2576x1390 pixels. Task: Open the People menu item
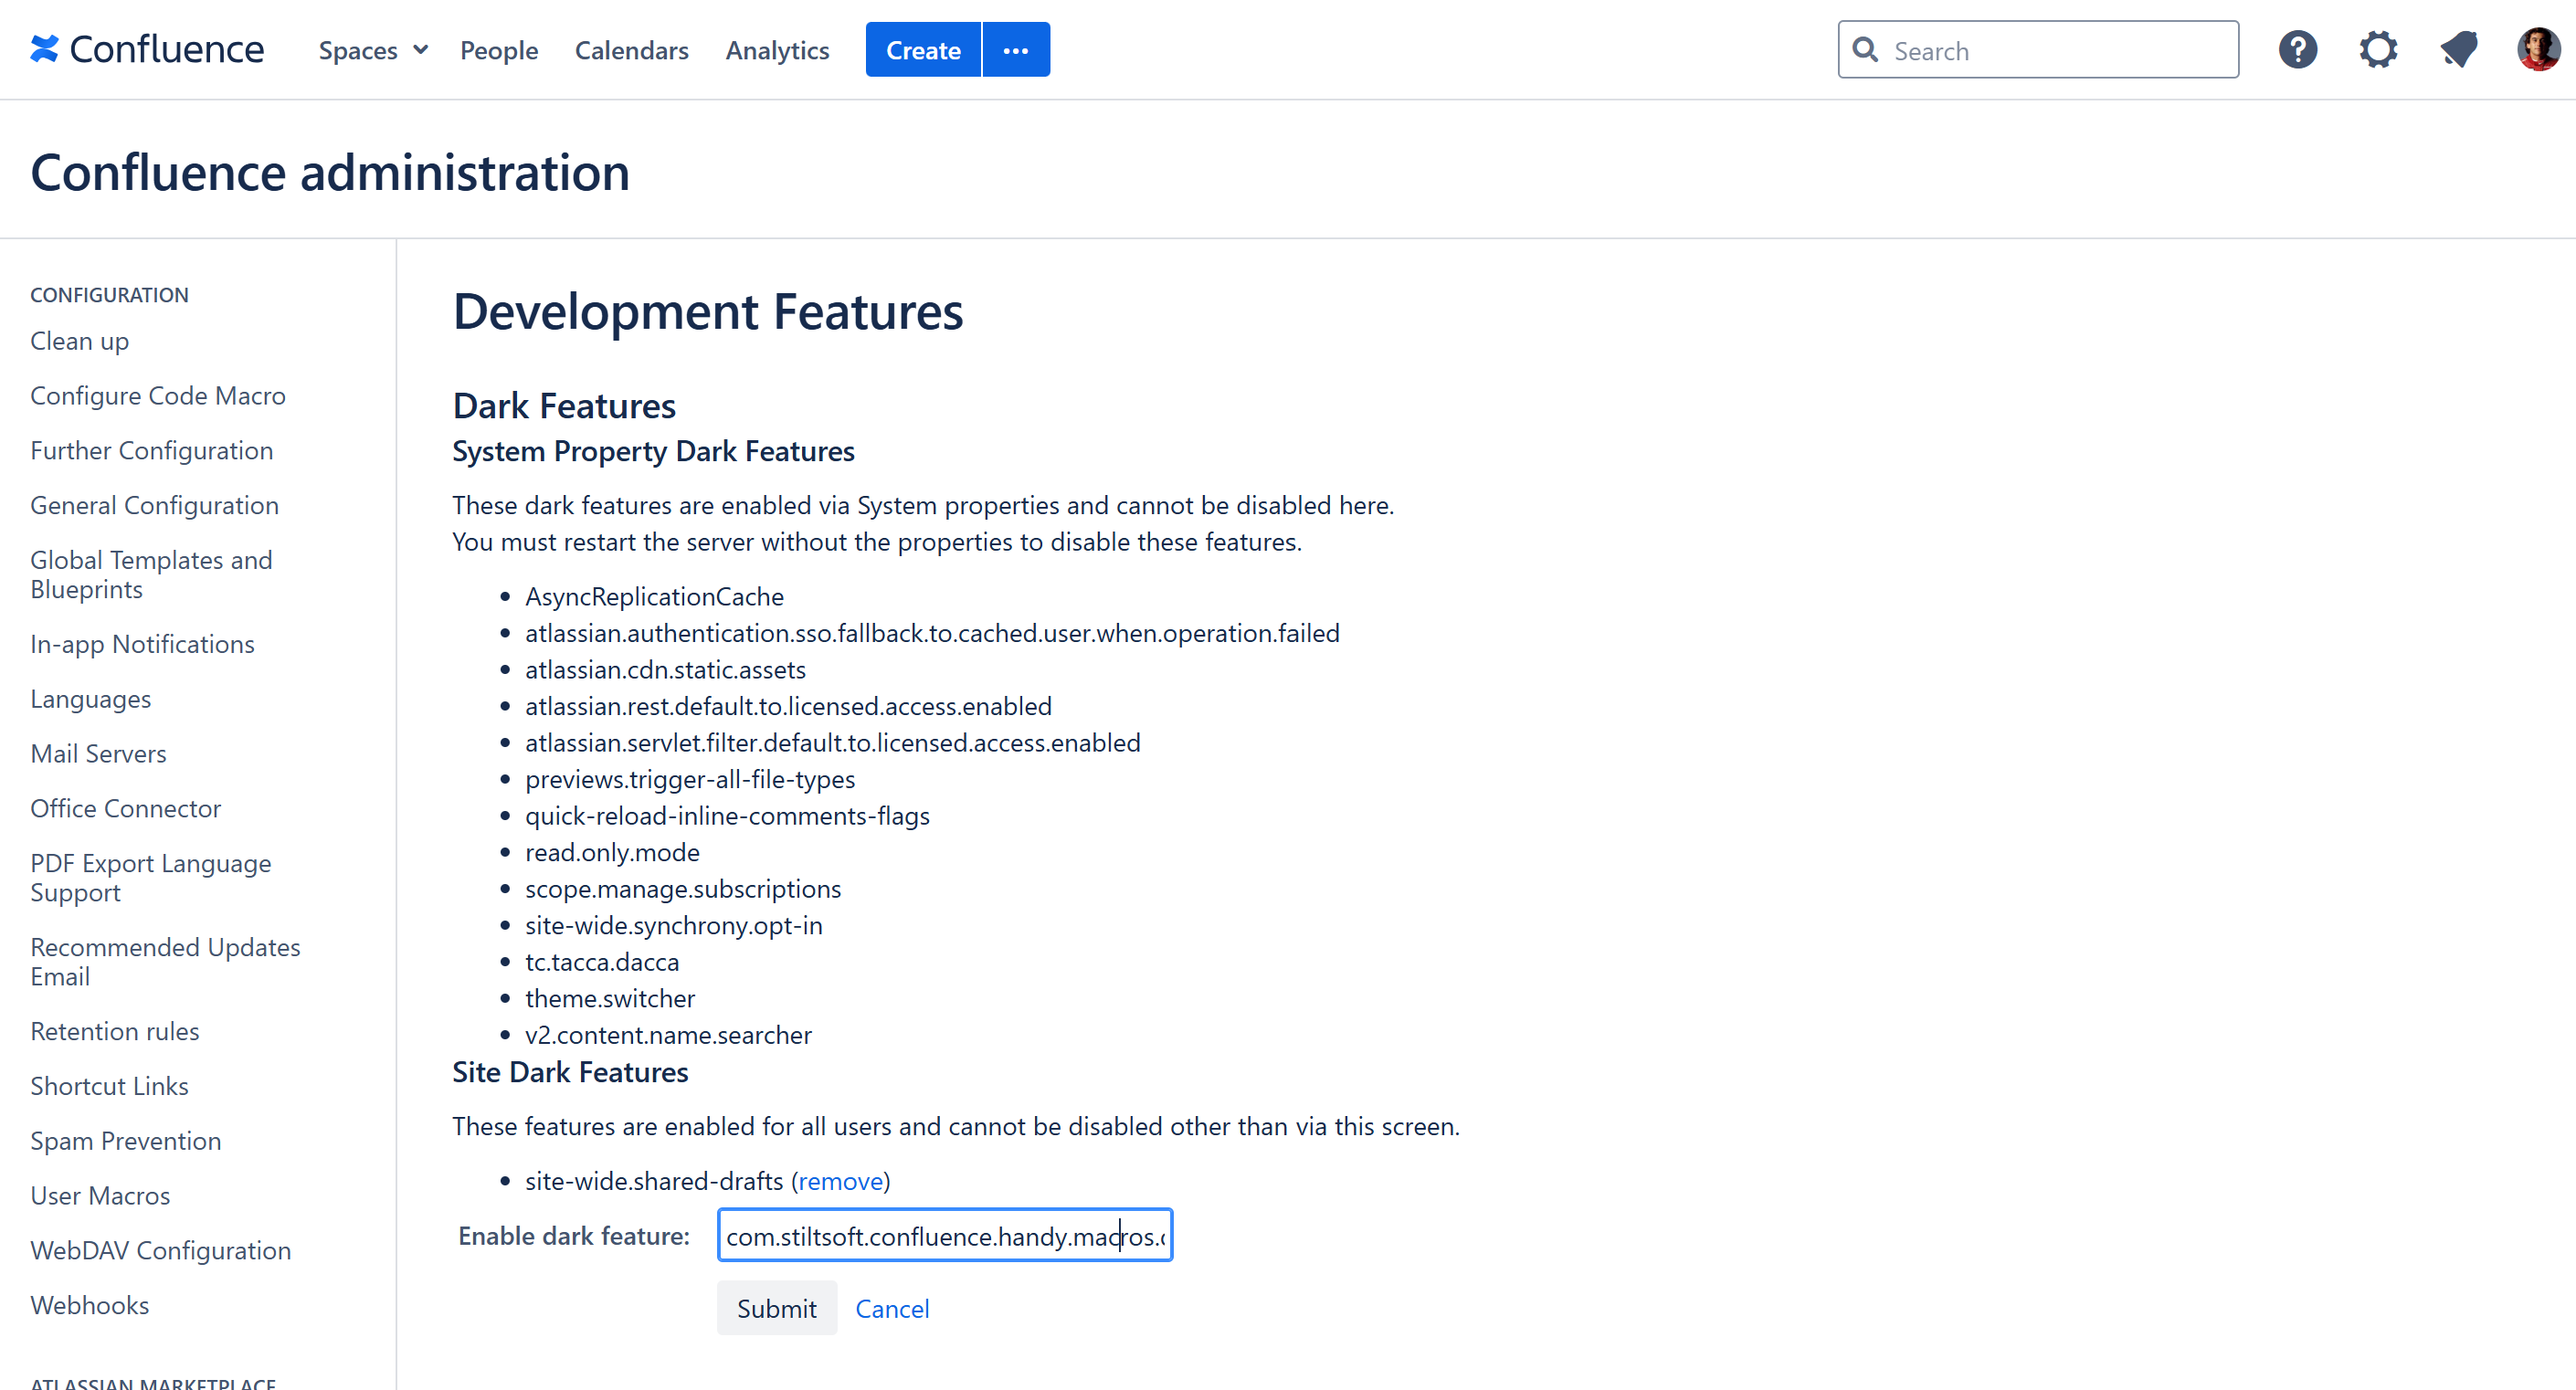(x=498, y=50)
